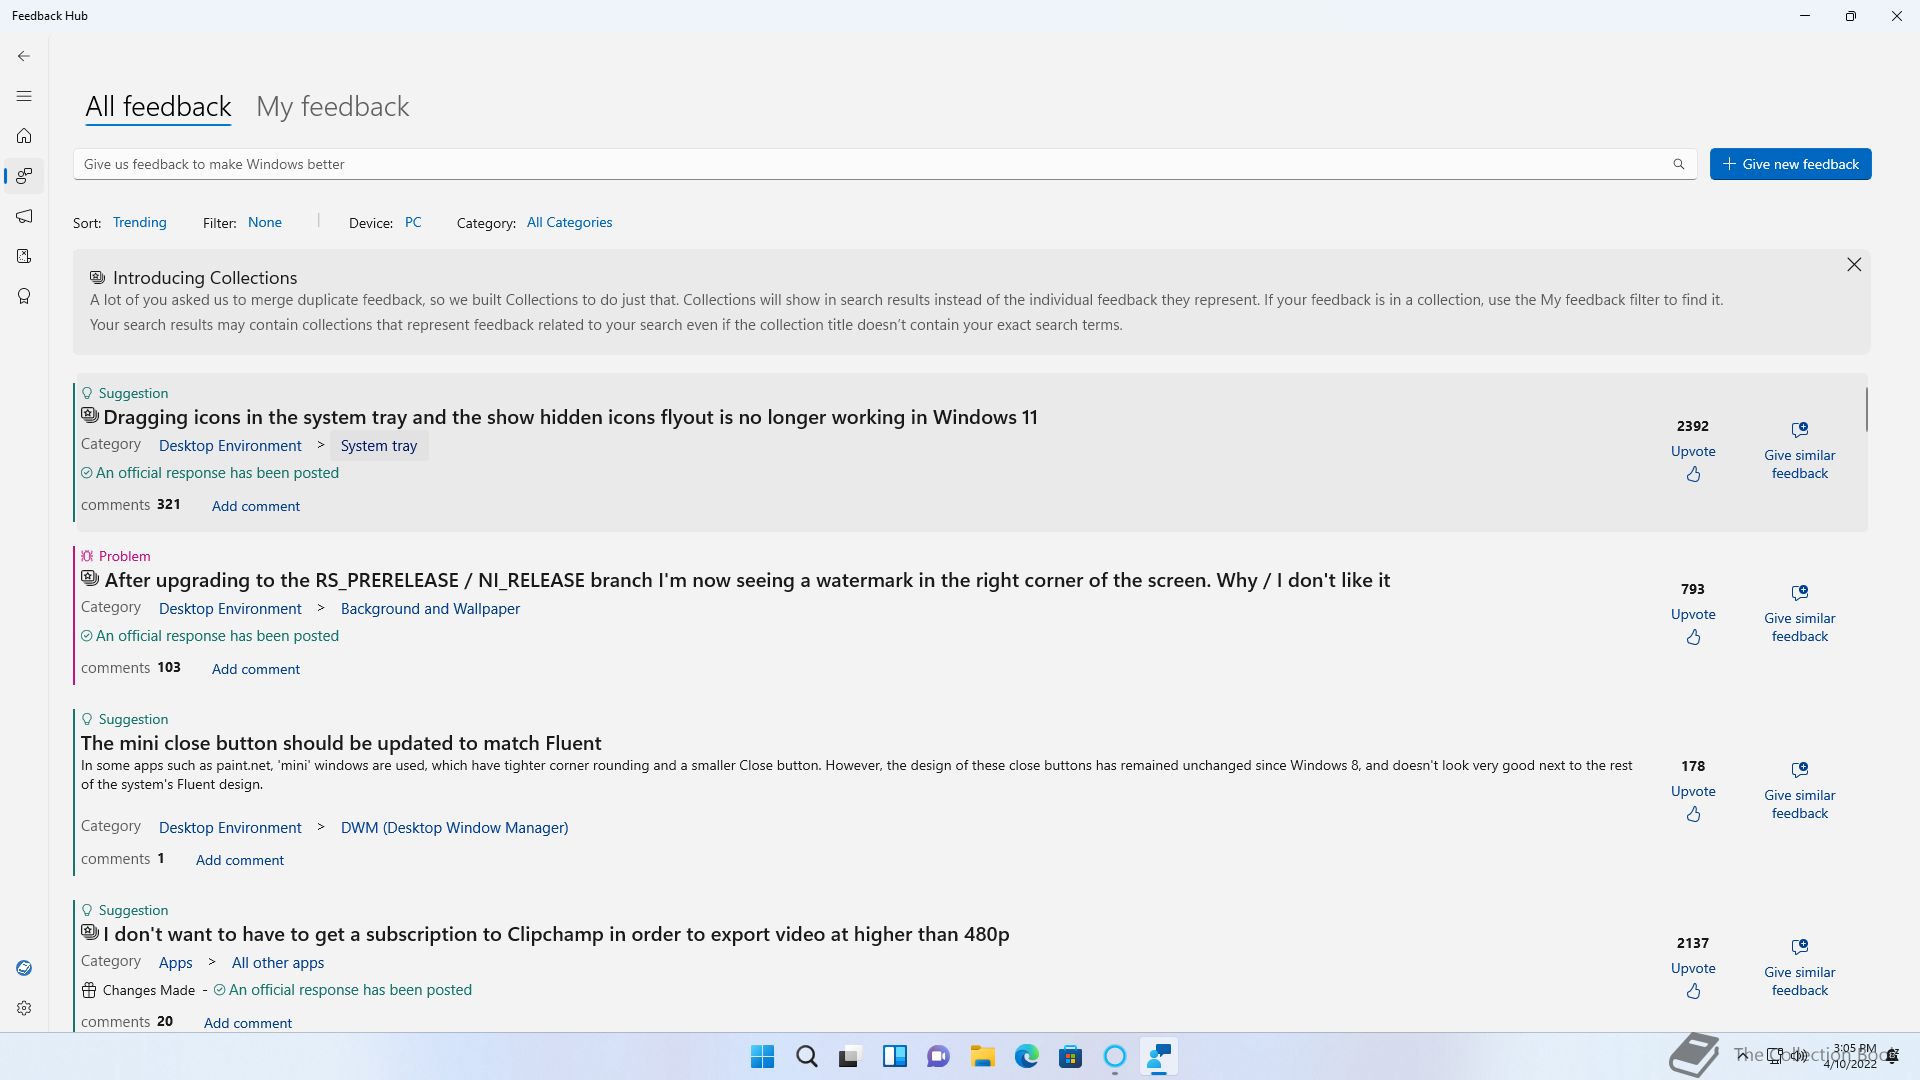Screen dimensions: 1920x1080
Task: Open Microsoft Store from taskbar
Action: tap(1070, 1057)
